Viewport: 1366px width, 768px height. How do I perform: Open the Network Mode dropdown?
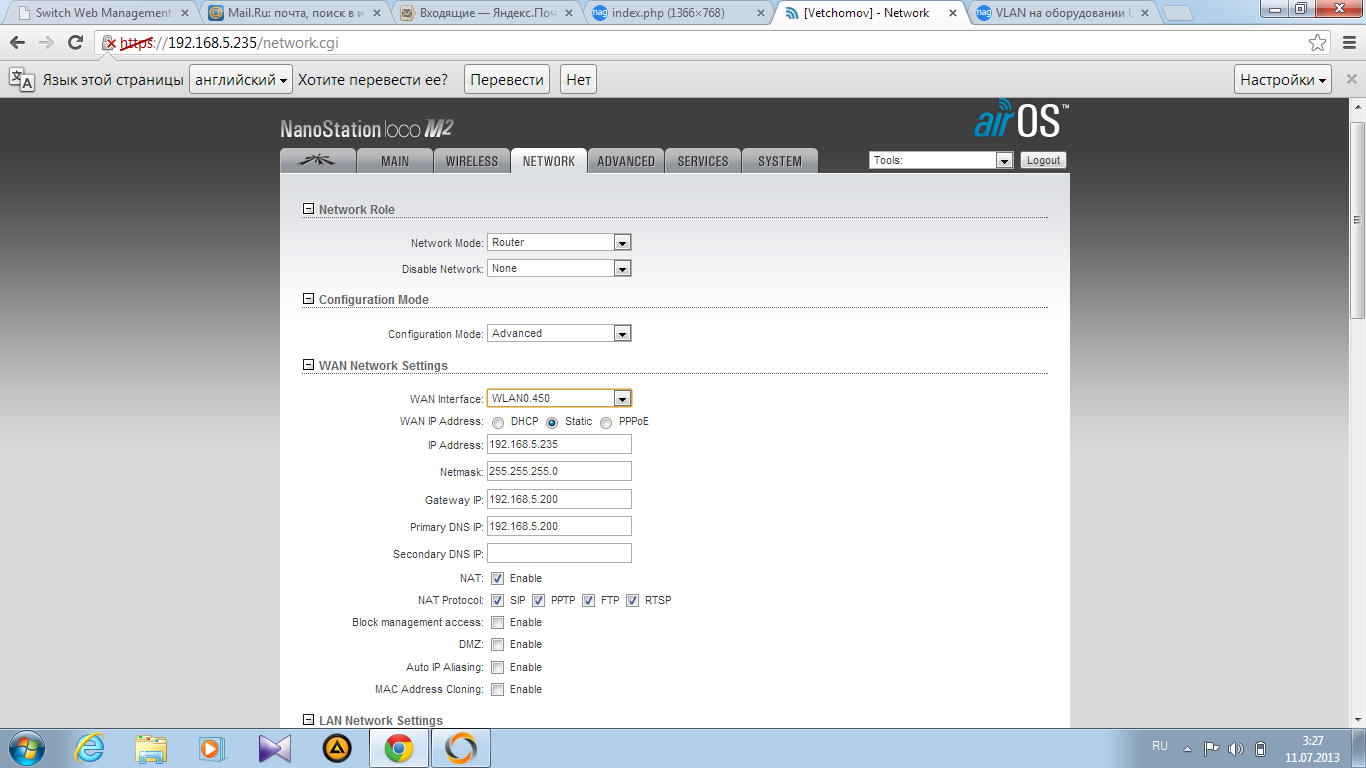click(559, 242)
